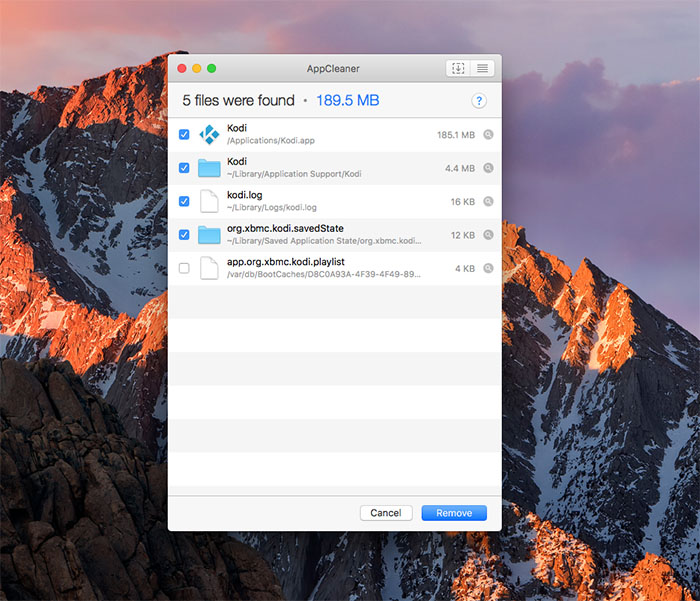Open the help question mark button
This screenshot has height=601, width=700.
coord(479,101)
